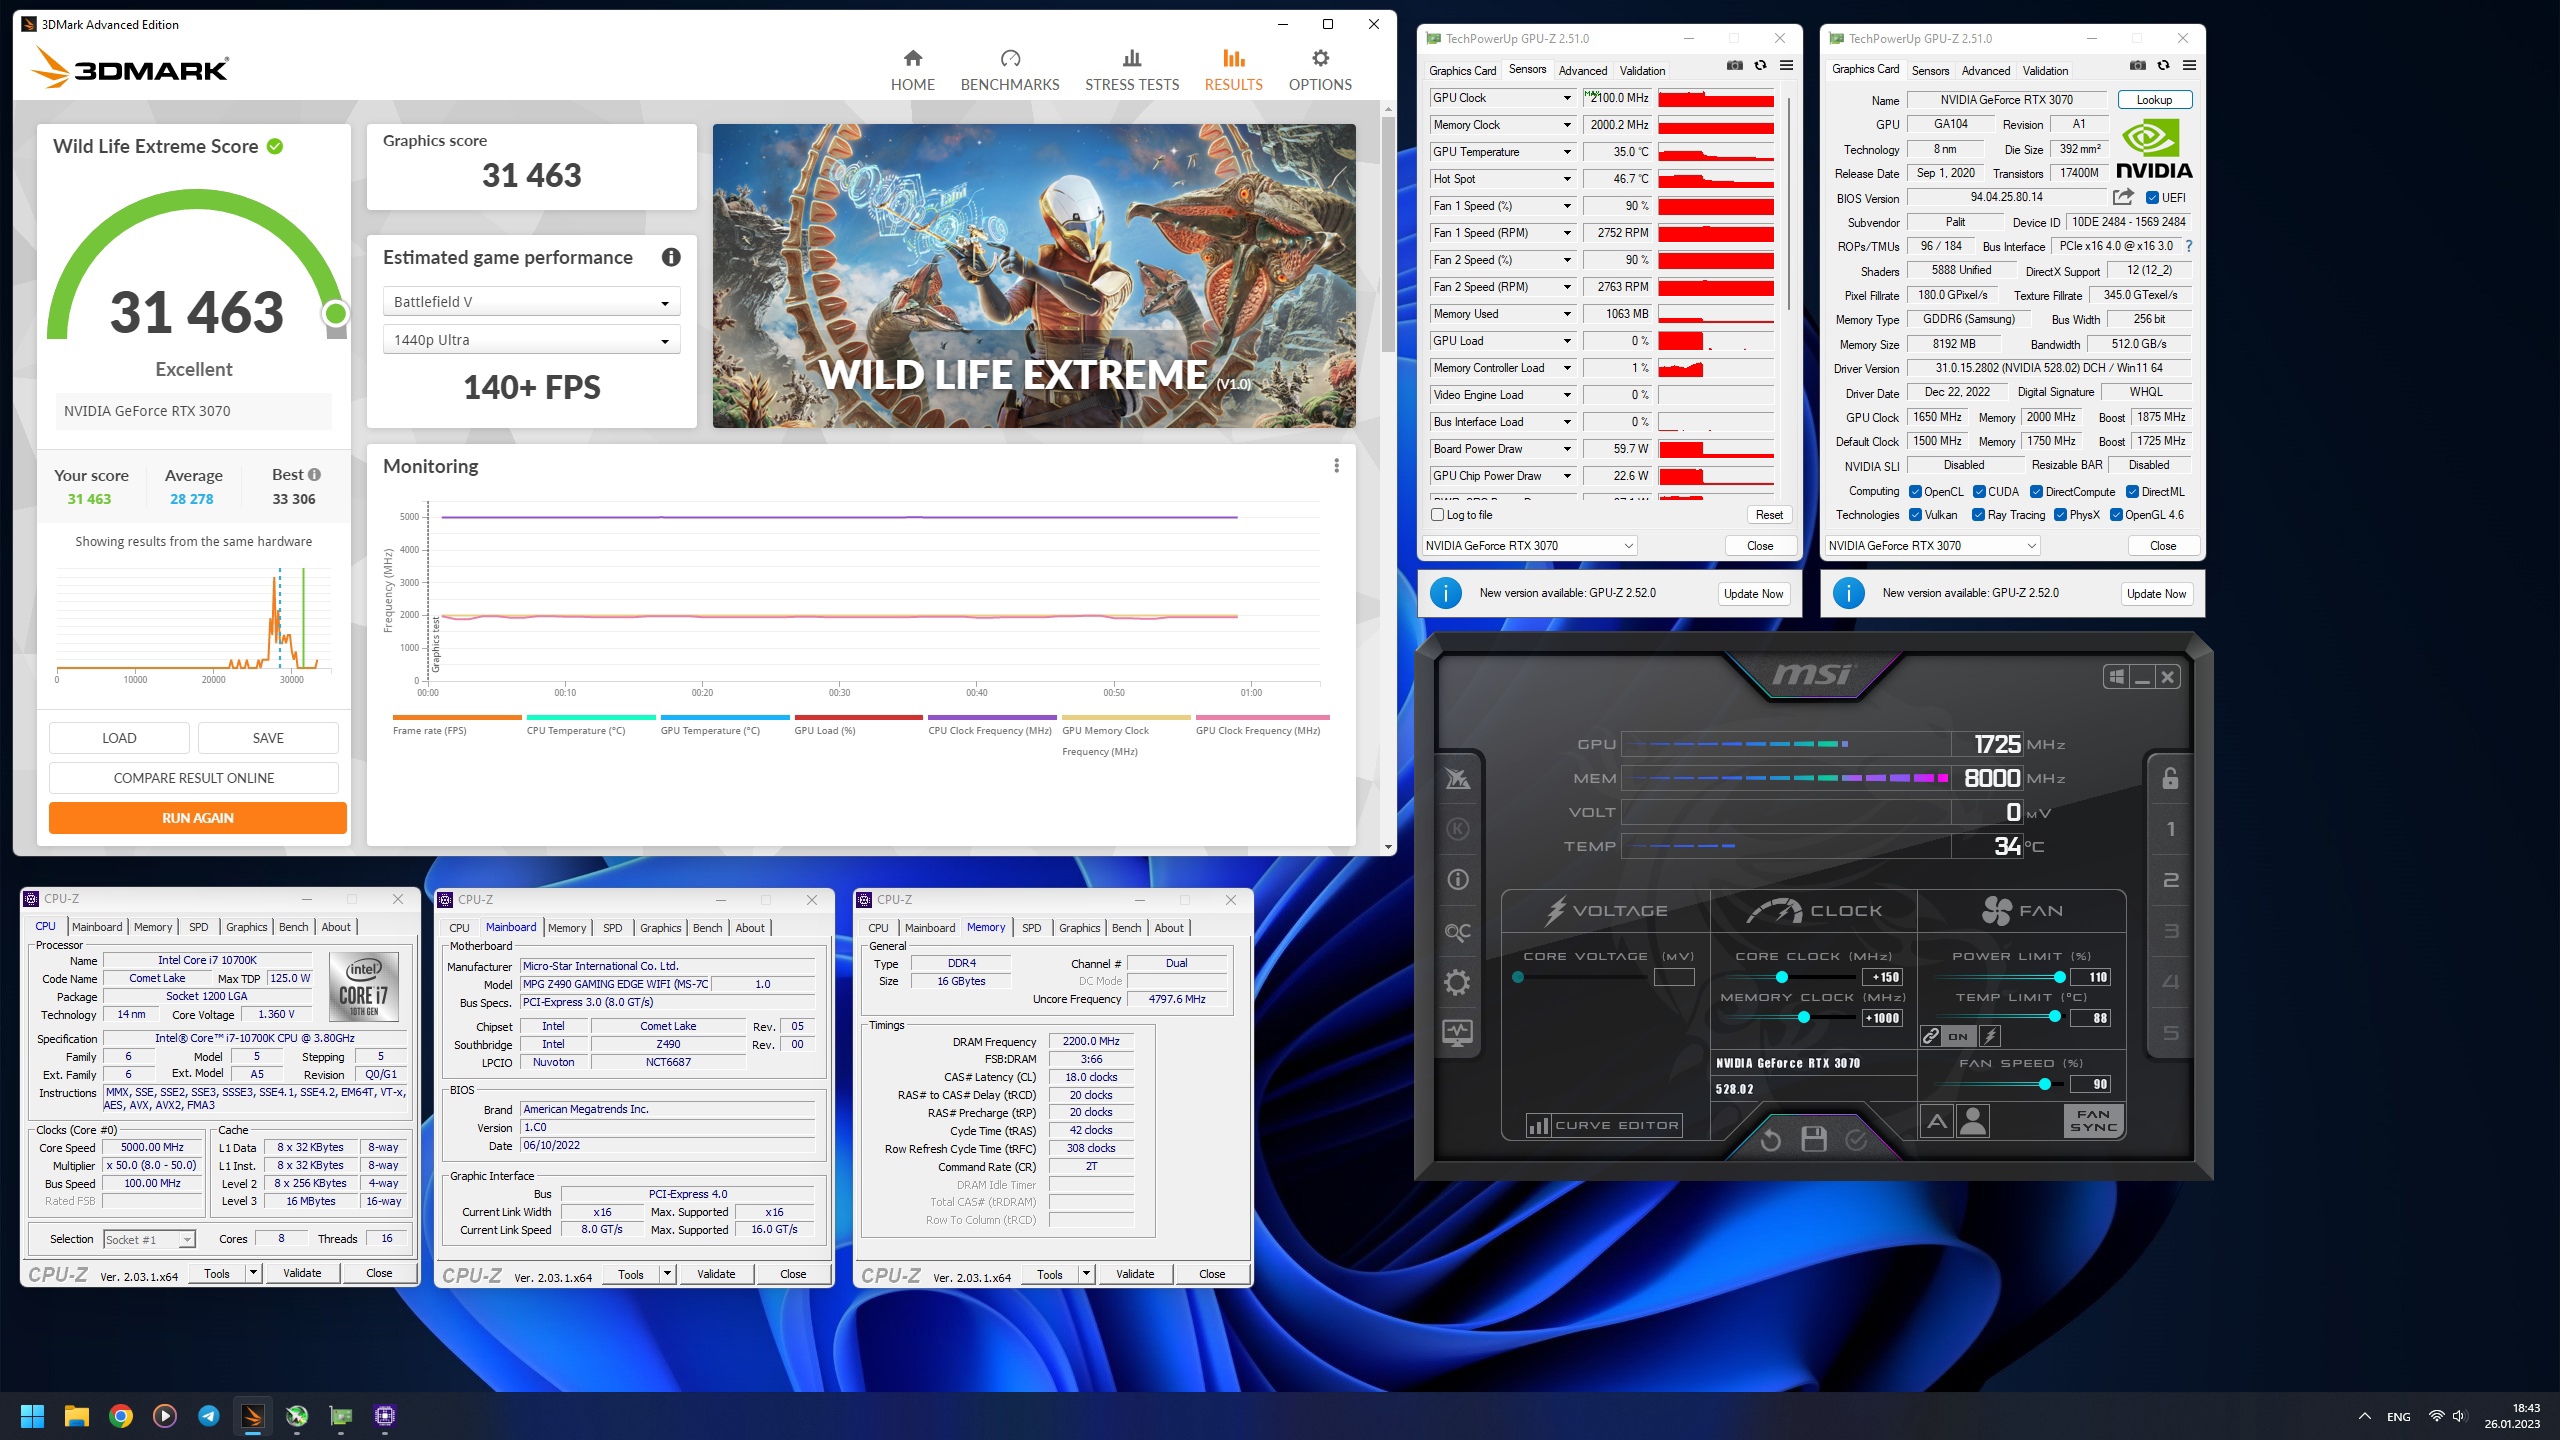Toggle Ray Tracing checkbox in GPU-Z
This screenshot has width=2560, height=1440.
(1978, 515)
